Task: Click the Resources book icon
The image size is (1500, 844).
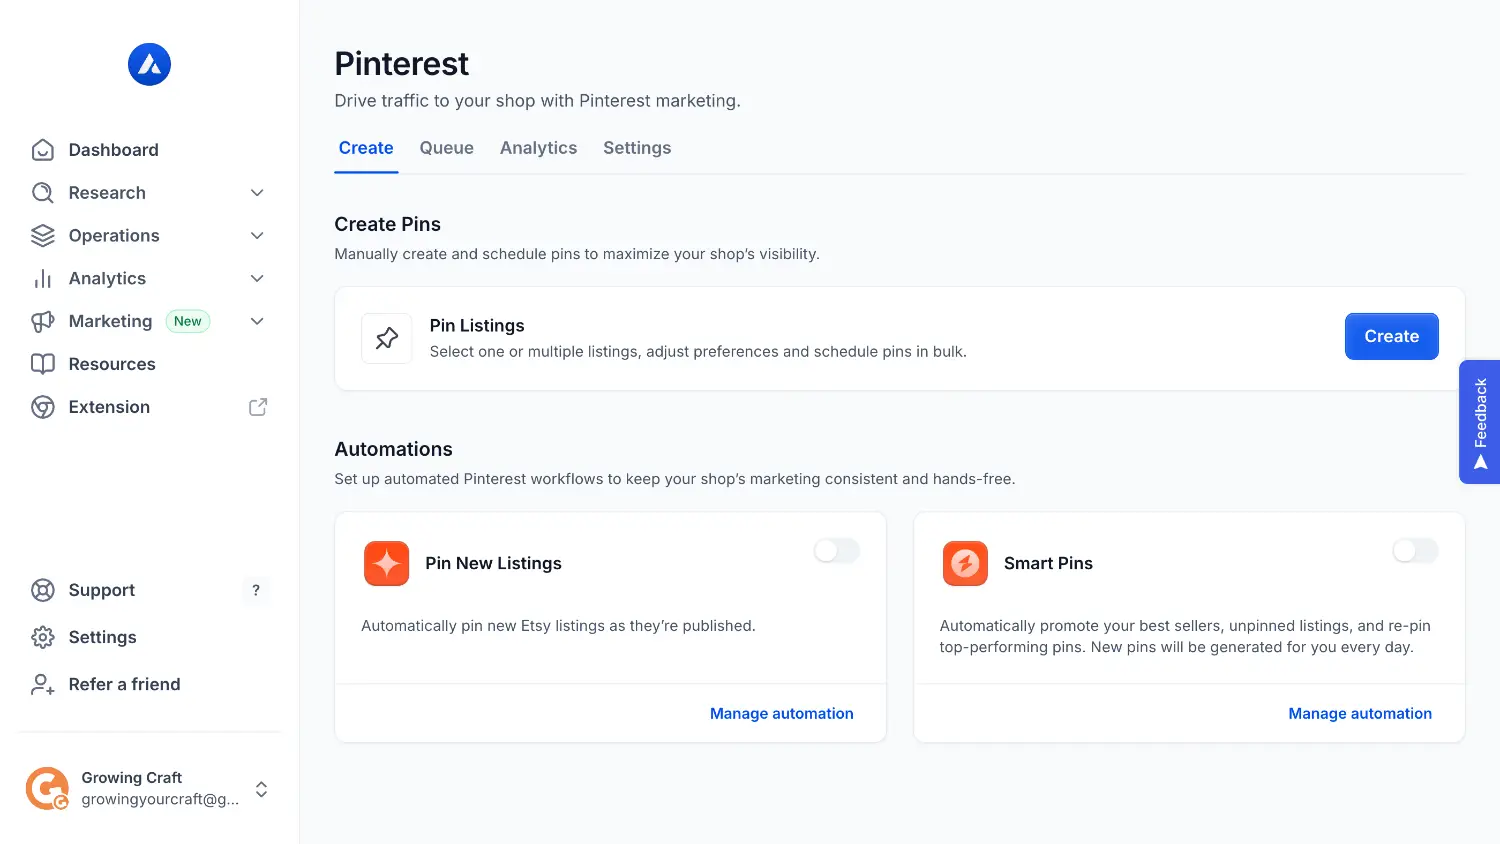Action: point(42,364)
